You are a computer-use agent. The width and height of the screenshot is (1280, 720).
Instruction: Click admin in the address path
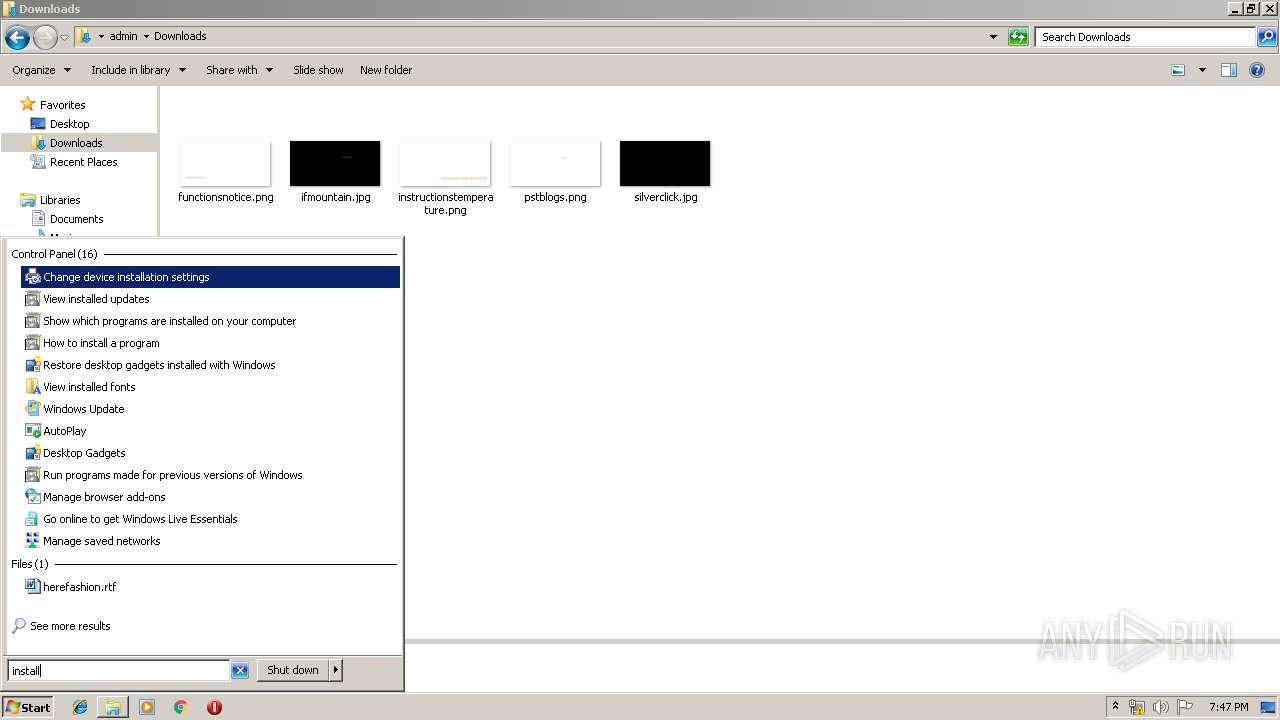click(123, 36)
